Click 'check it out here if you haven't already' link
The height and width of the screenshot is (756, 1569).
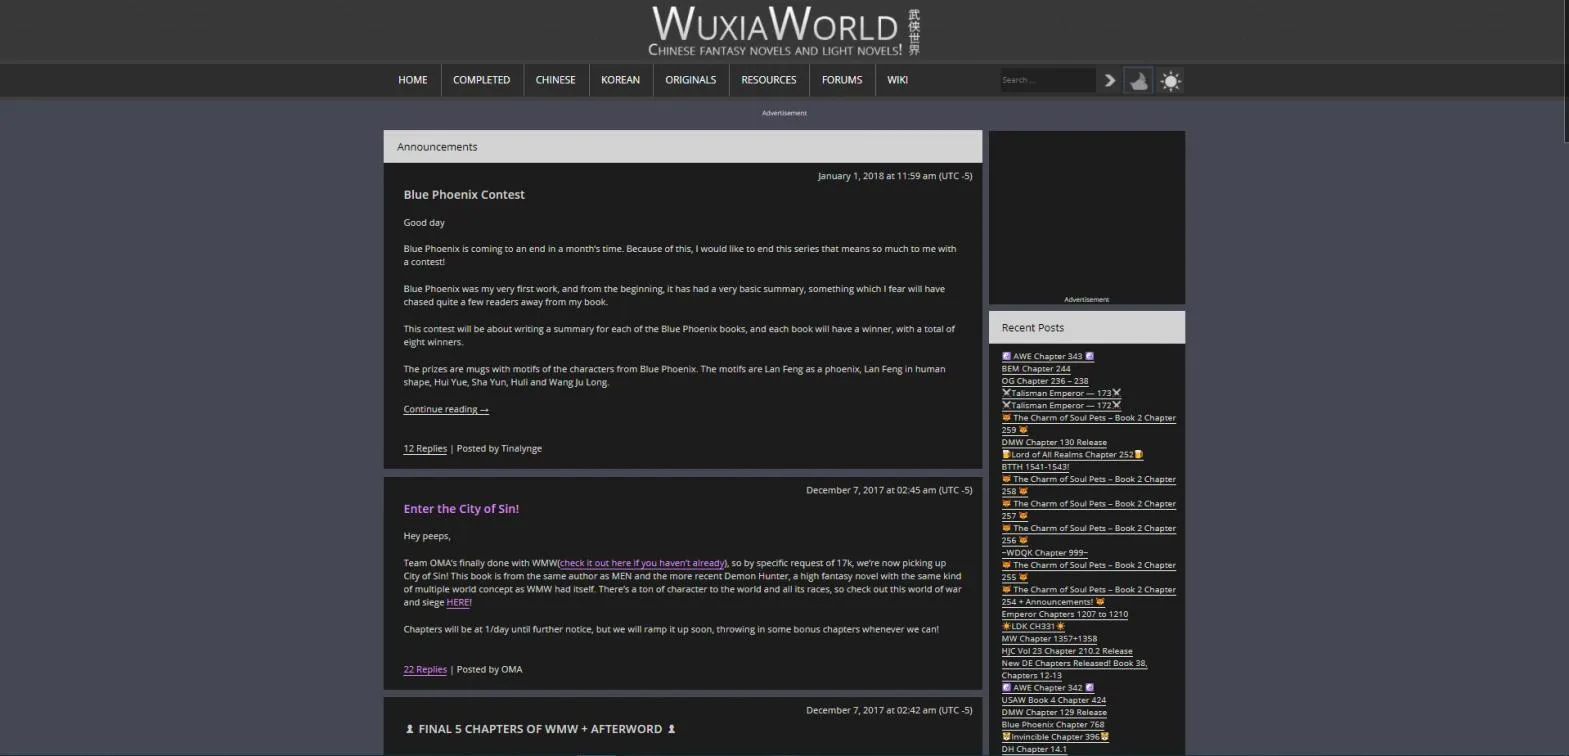click(x=642, y=563)
